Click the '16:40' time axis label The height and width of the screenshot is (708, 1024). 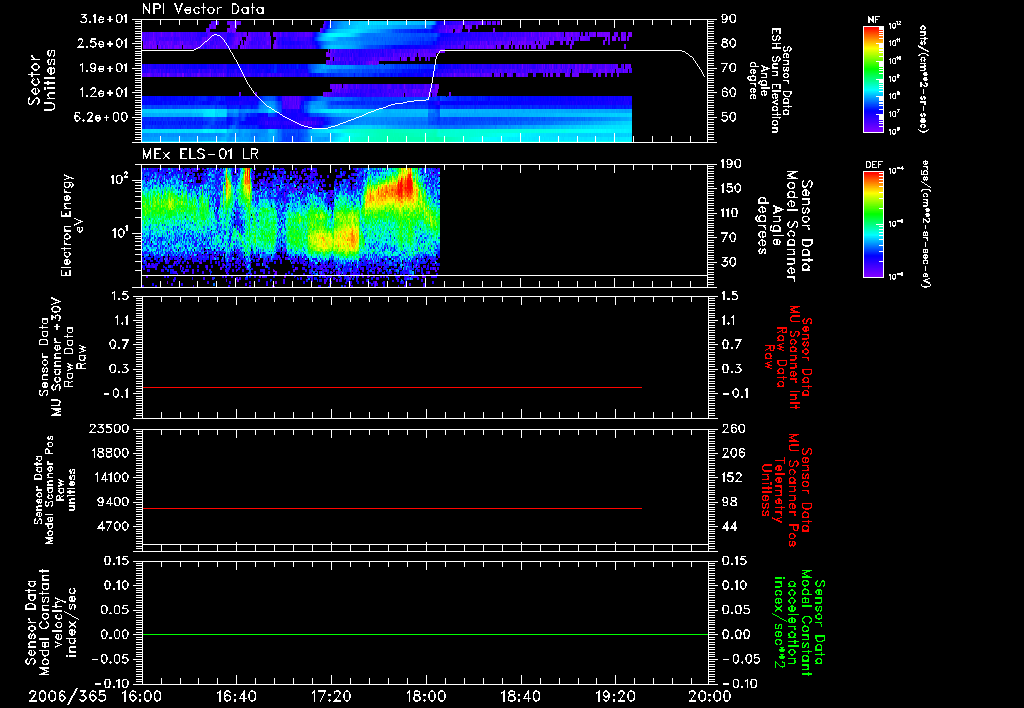[x=236, y=696]
